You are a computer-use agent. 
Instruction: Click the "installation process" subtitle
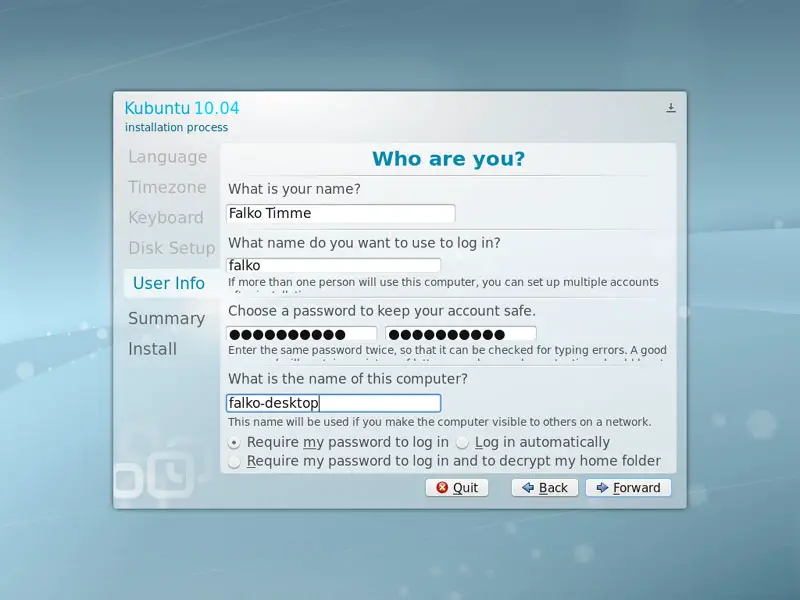click(177, 128)
